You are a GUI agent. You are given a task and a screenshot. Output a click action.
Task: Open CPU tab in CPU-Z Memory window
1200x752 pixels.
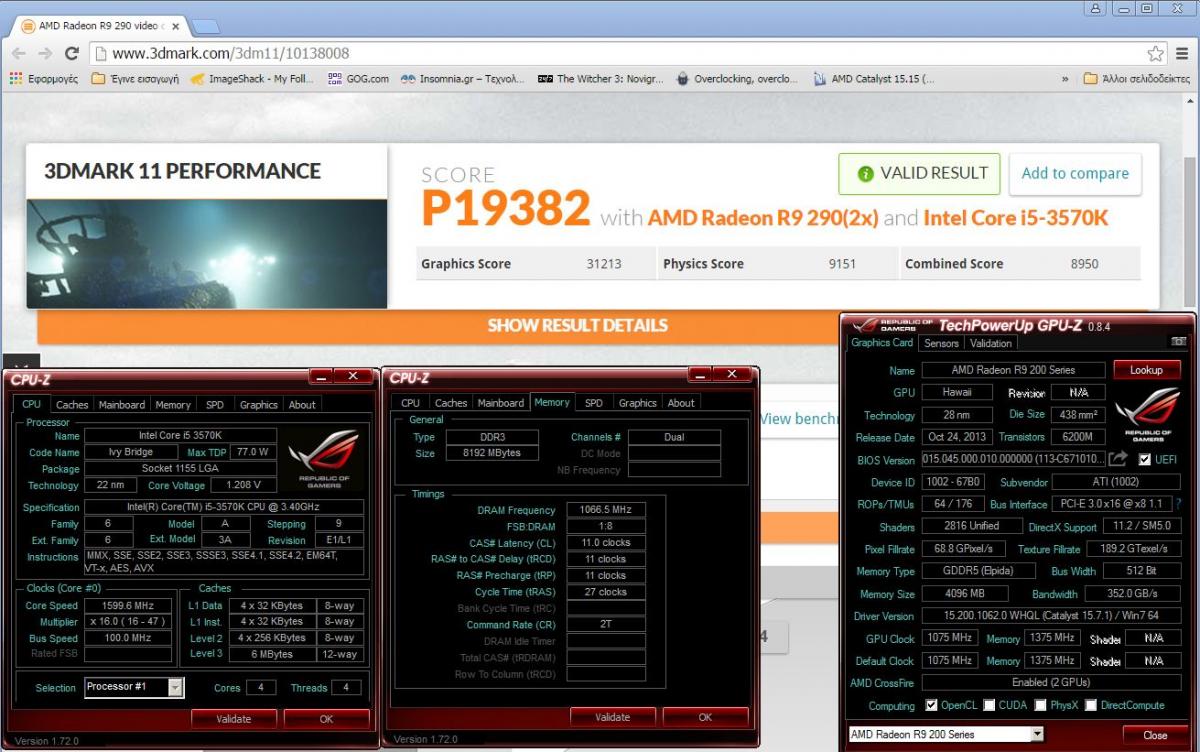pos(411,403)
